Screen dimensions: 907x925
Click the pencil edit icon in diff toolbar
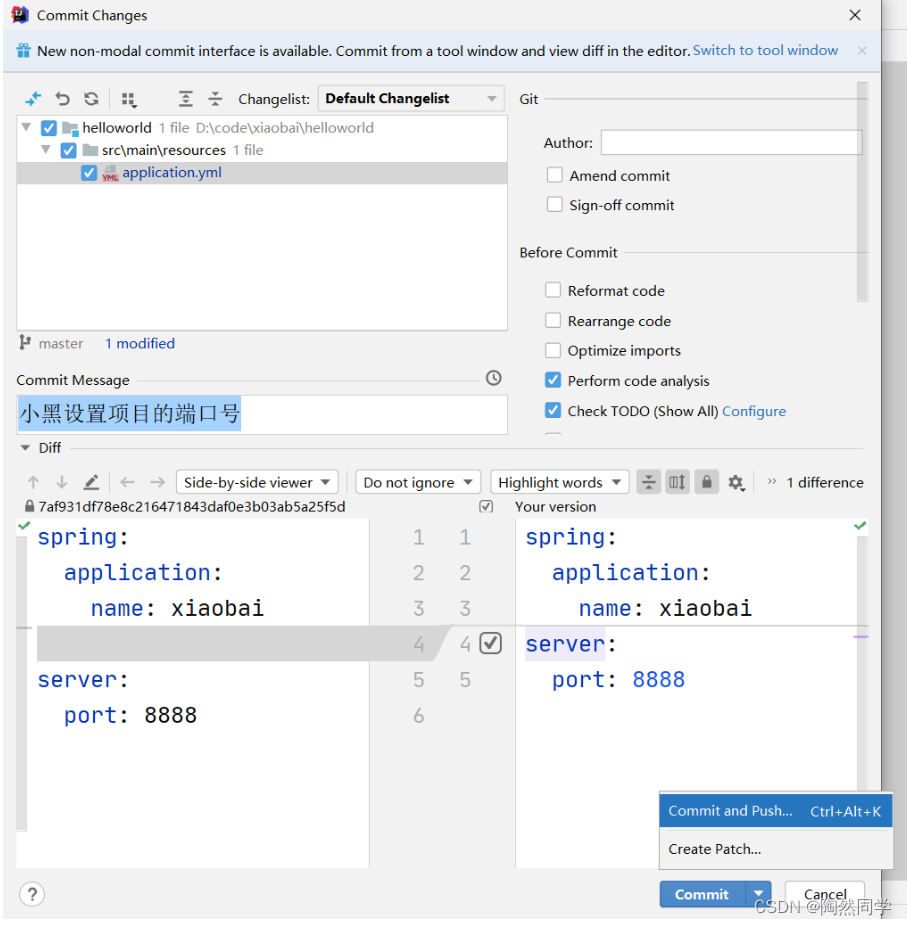click(x=89, y=482)
